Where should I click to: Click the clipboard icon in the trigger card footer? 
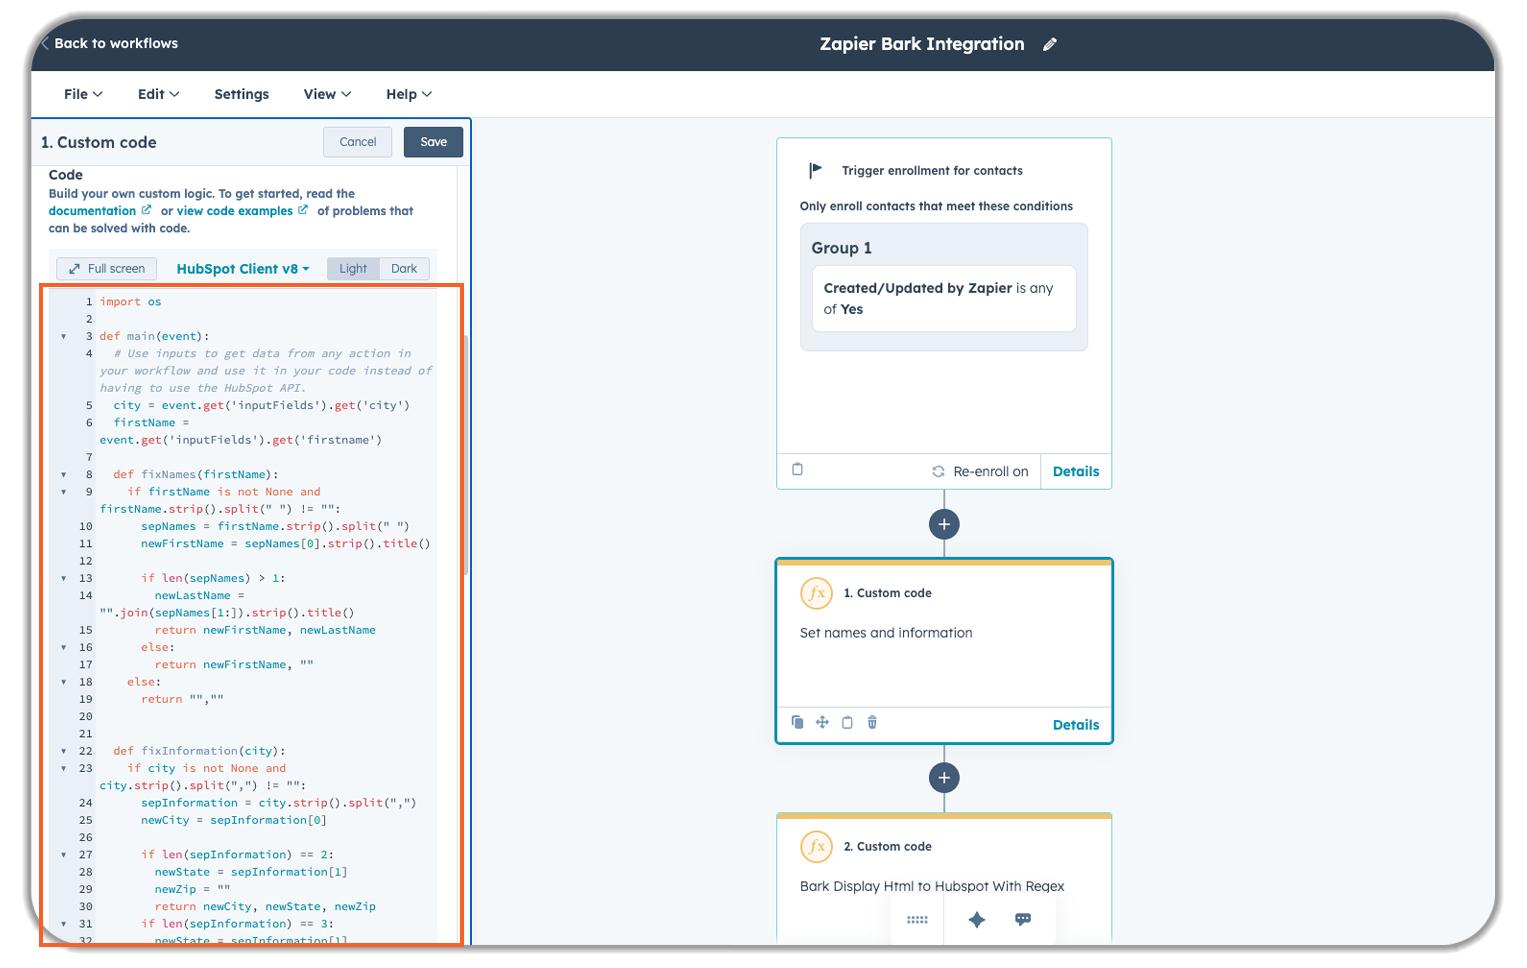coord(798,470)
